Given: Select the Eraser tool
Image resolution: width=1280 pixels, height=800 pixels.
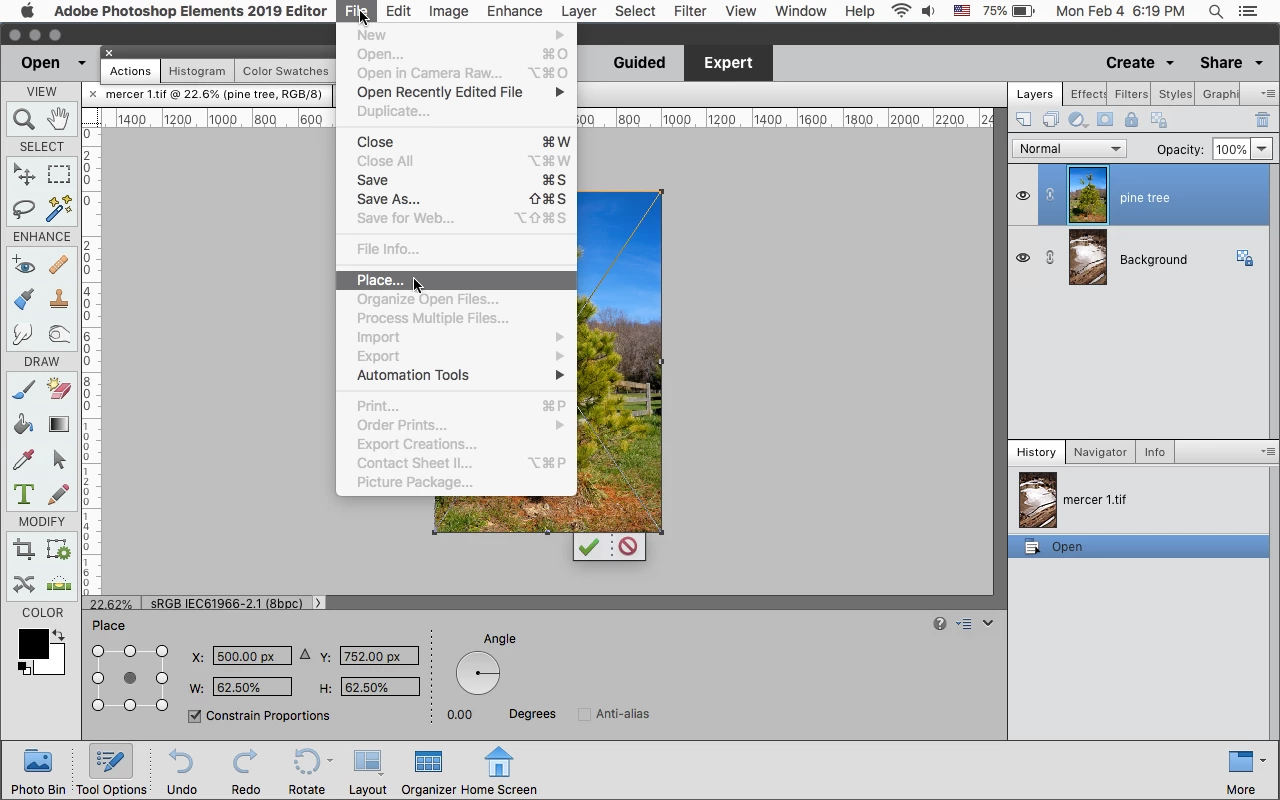Looking at the screenshot, I should [59, 390].
